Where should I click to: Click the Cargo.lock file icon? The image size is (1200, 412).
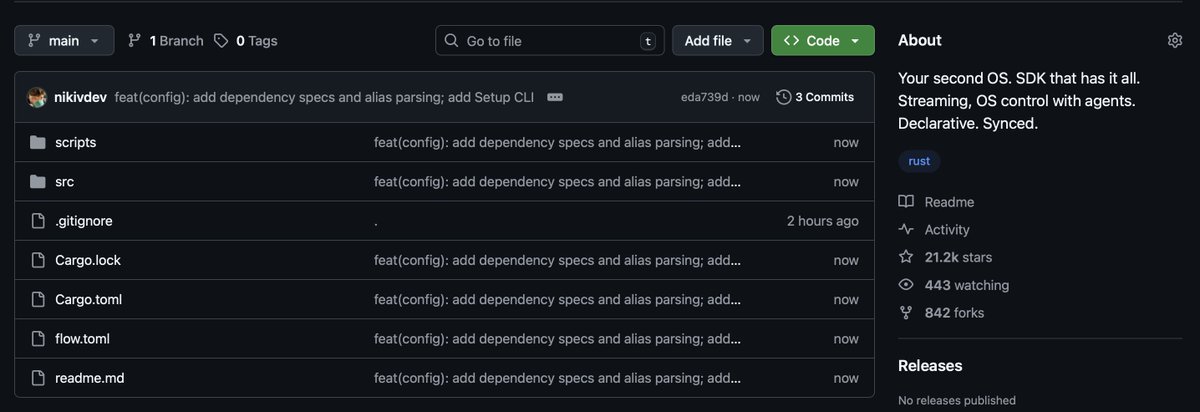coord(38,260)
